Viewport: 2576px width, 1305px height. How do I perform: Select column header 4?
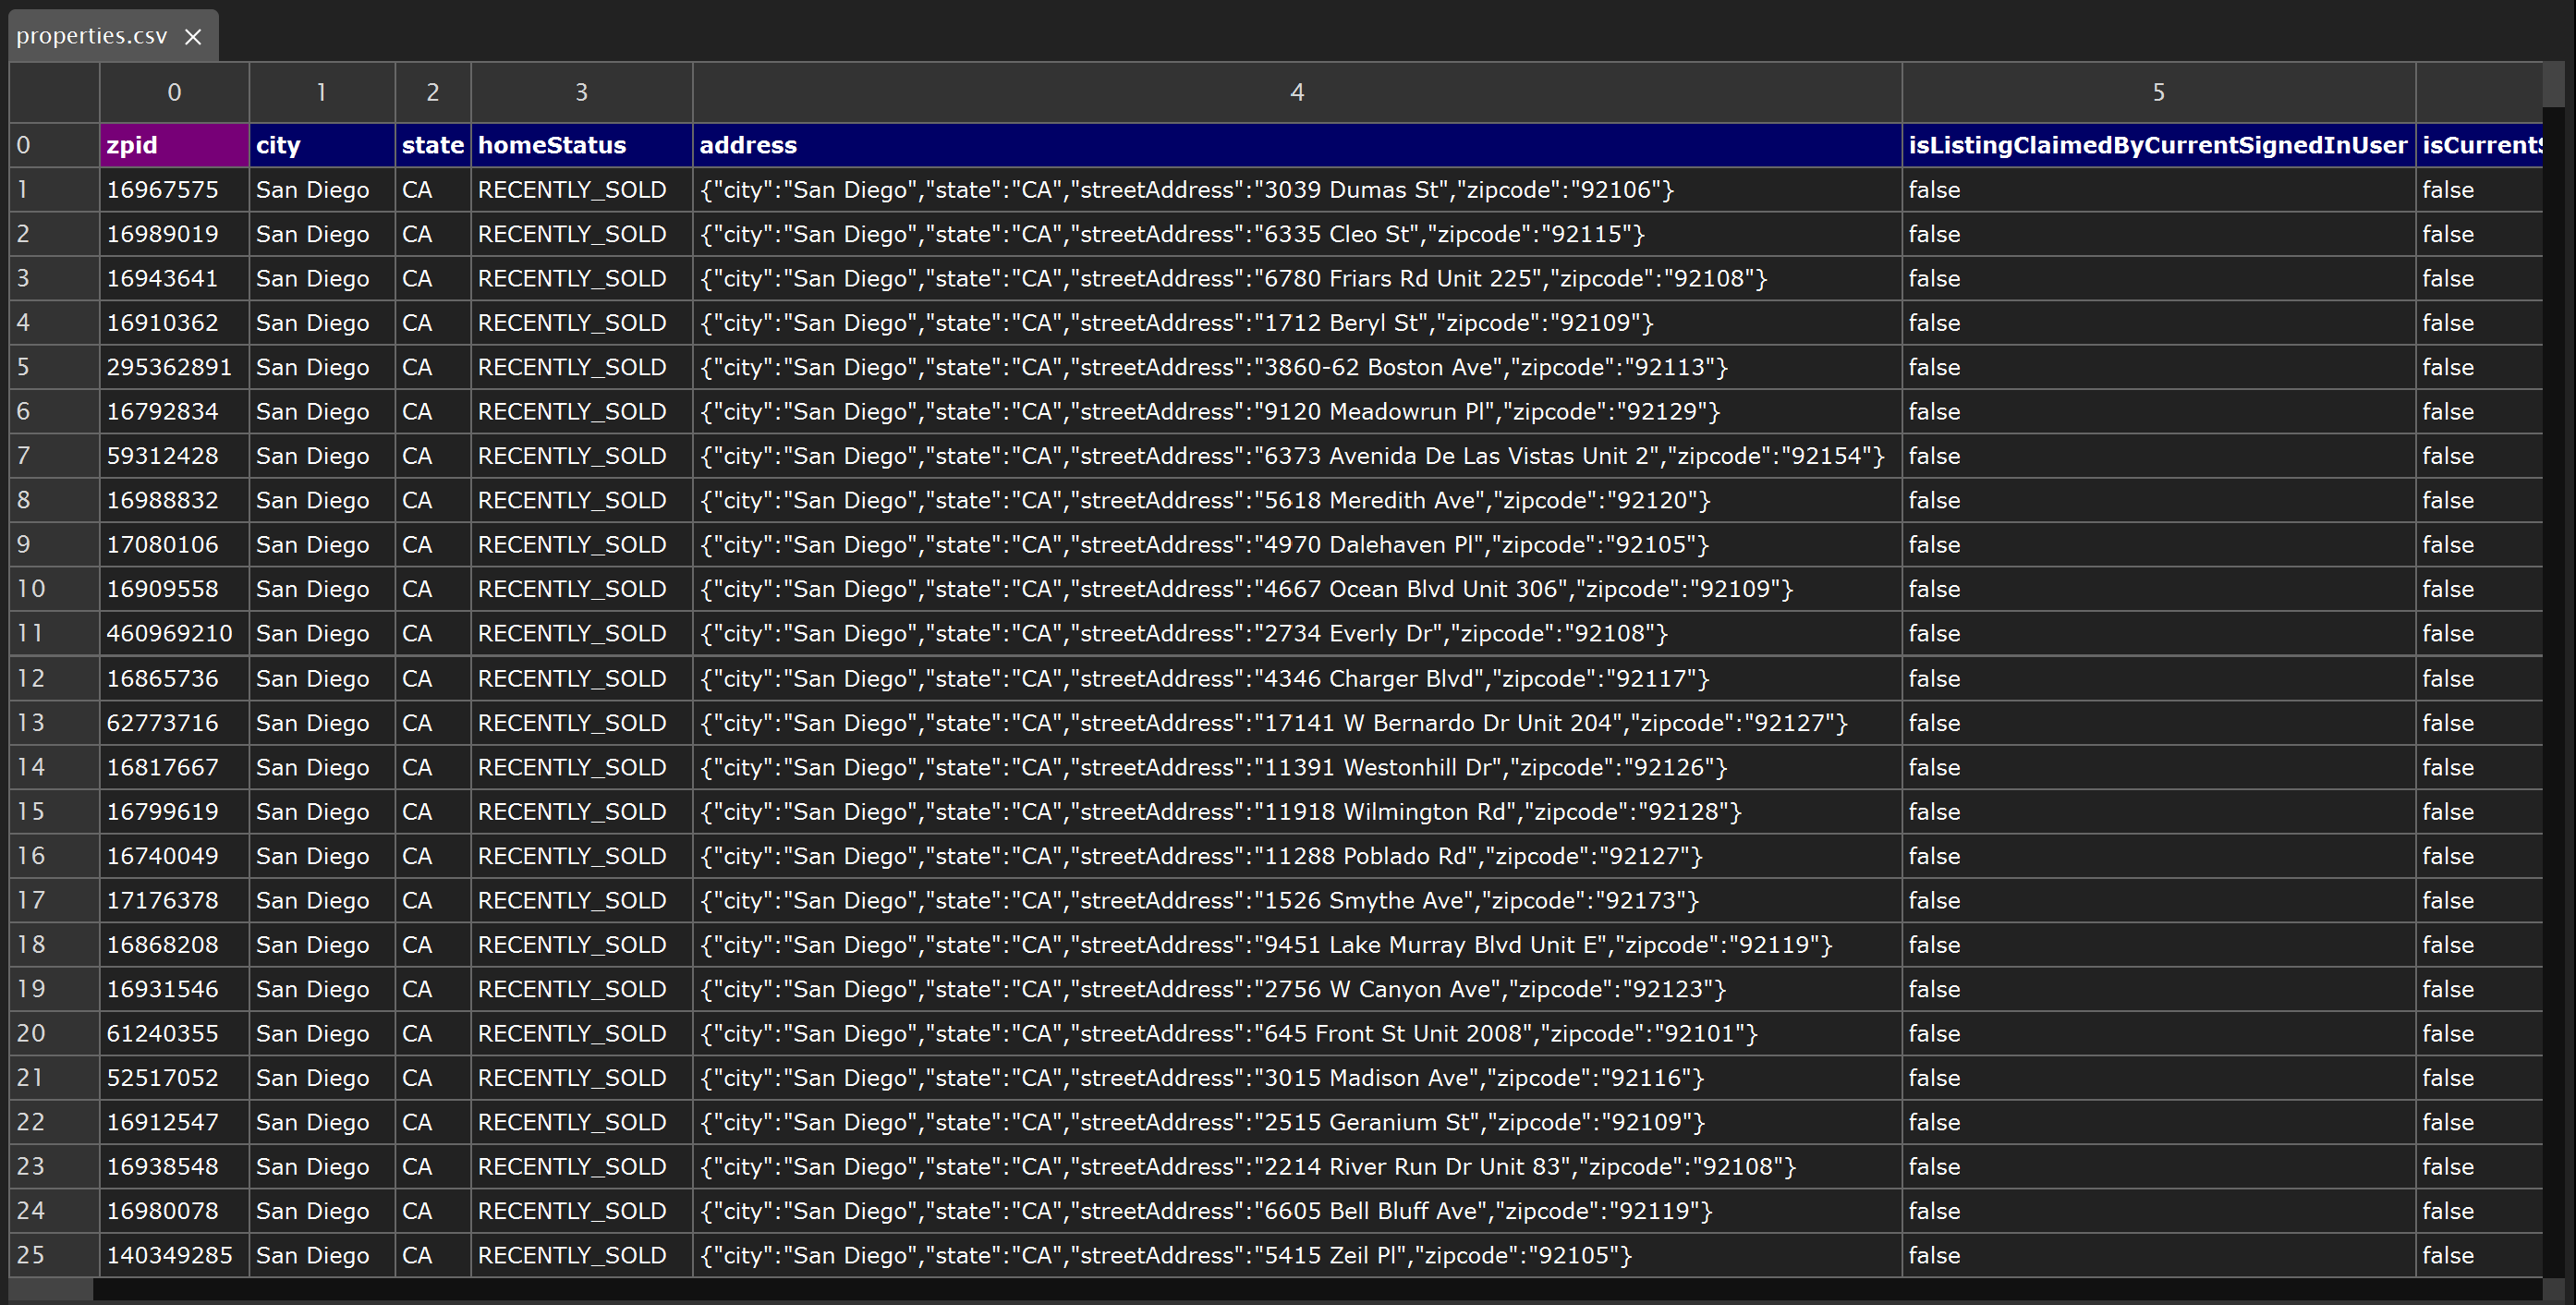(1297, 92)
